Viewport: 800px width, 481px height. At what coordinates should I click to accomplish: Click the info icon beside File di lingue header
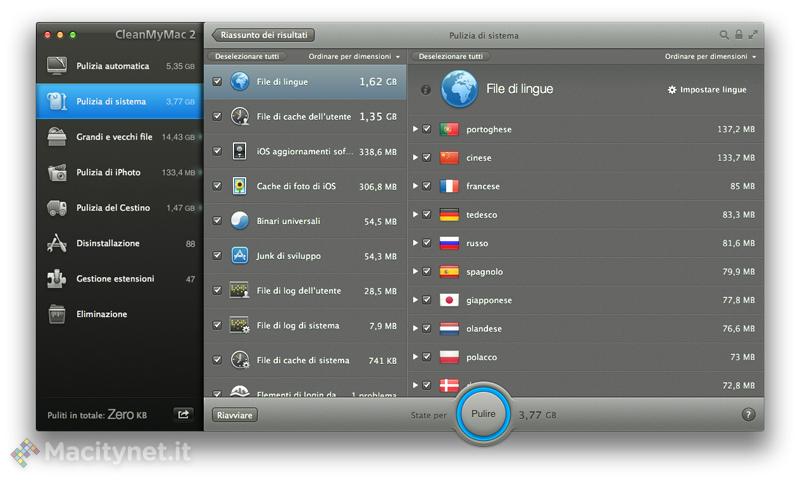[426, 90]
